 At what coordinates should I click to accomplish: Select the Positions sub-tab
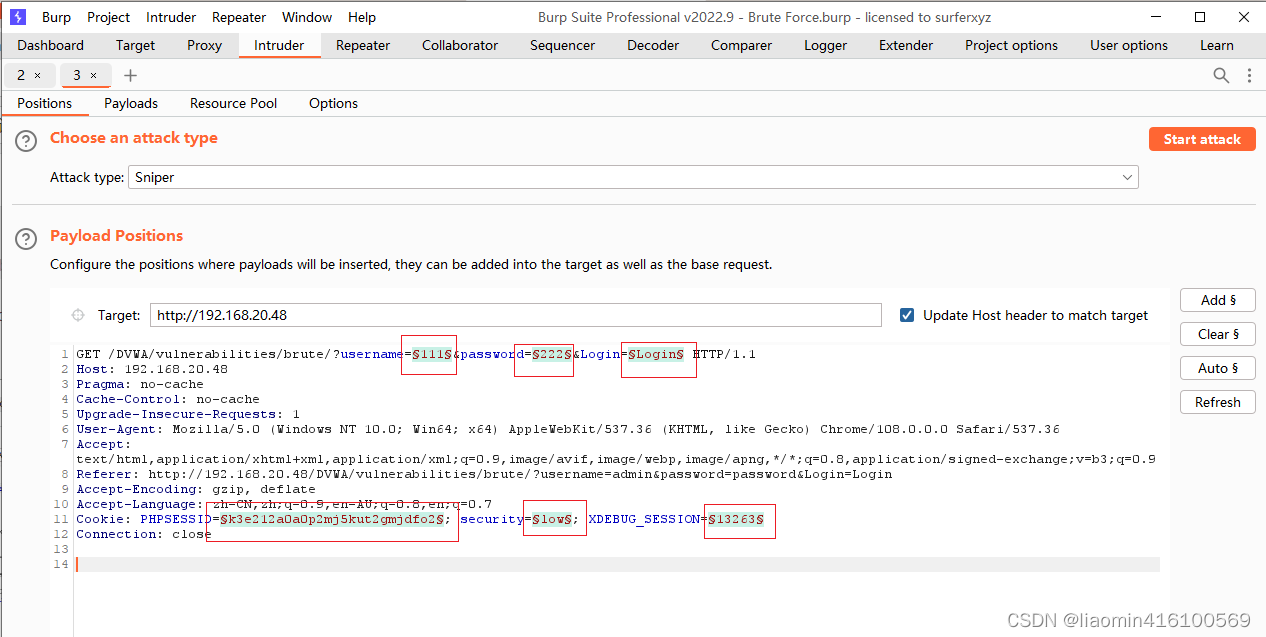coord(45,103)
